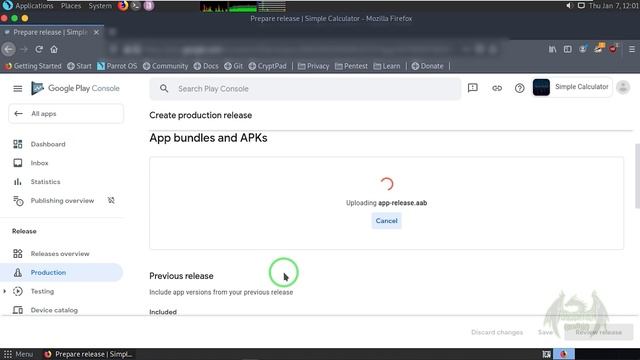This screenshot has width=640, height=360.
Task: Click the Google Play Console logo
Action: coord(75,88)
